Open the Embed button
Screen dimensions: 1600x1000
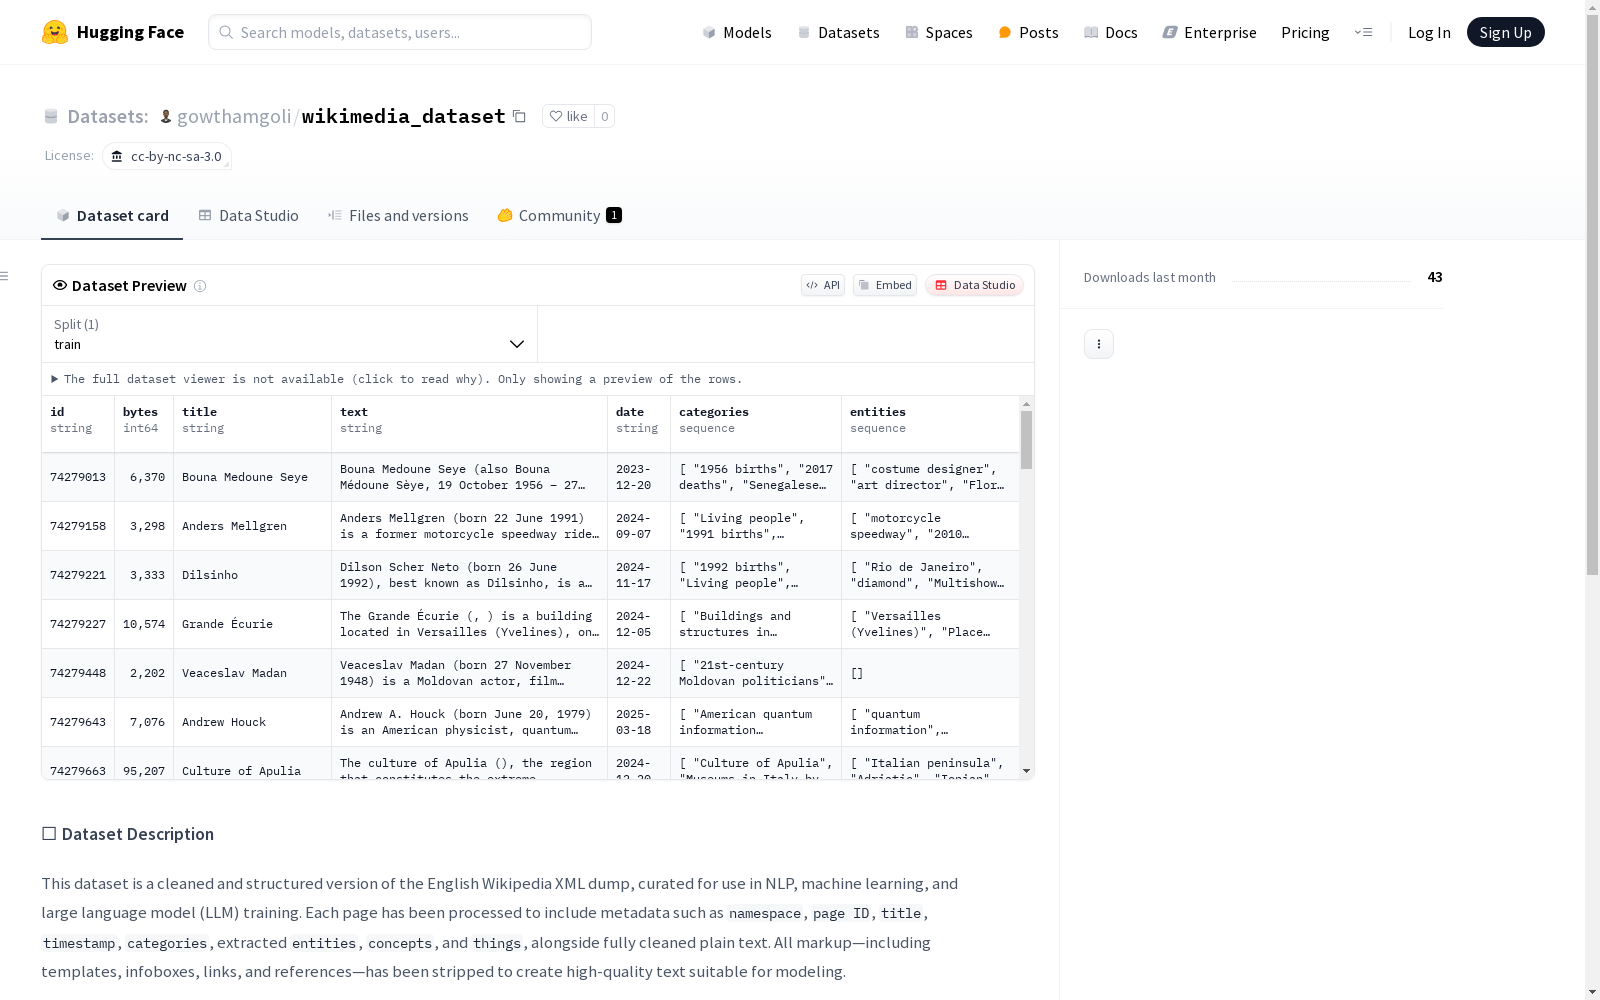point(885,285)
